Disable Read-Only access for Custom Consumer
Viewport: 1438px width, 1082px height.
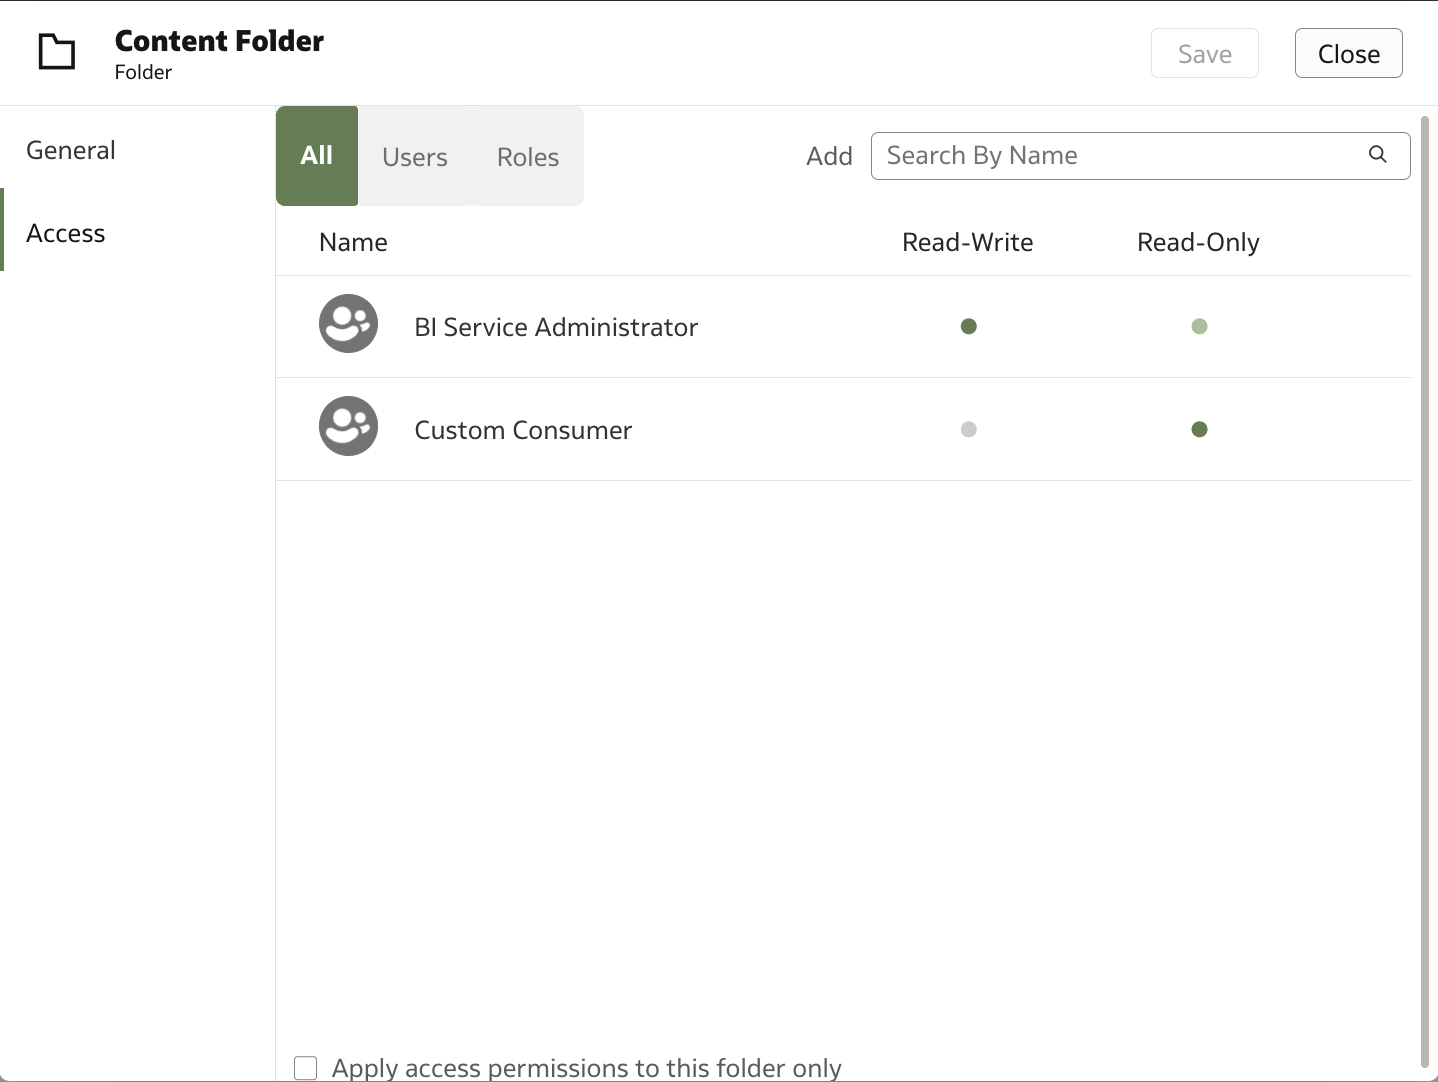coord(1198,429)
